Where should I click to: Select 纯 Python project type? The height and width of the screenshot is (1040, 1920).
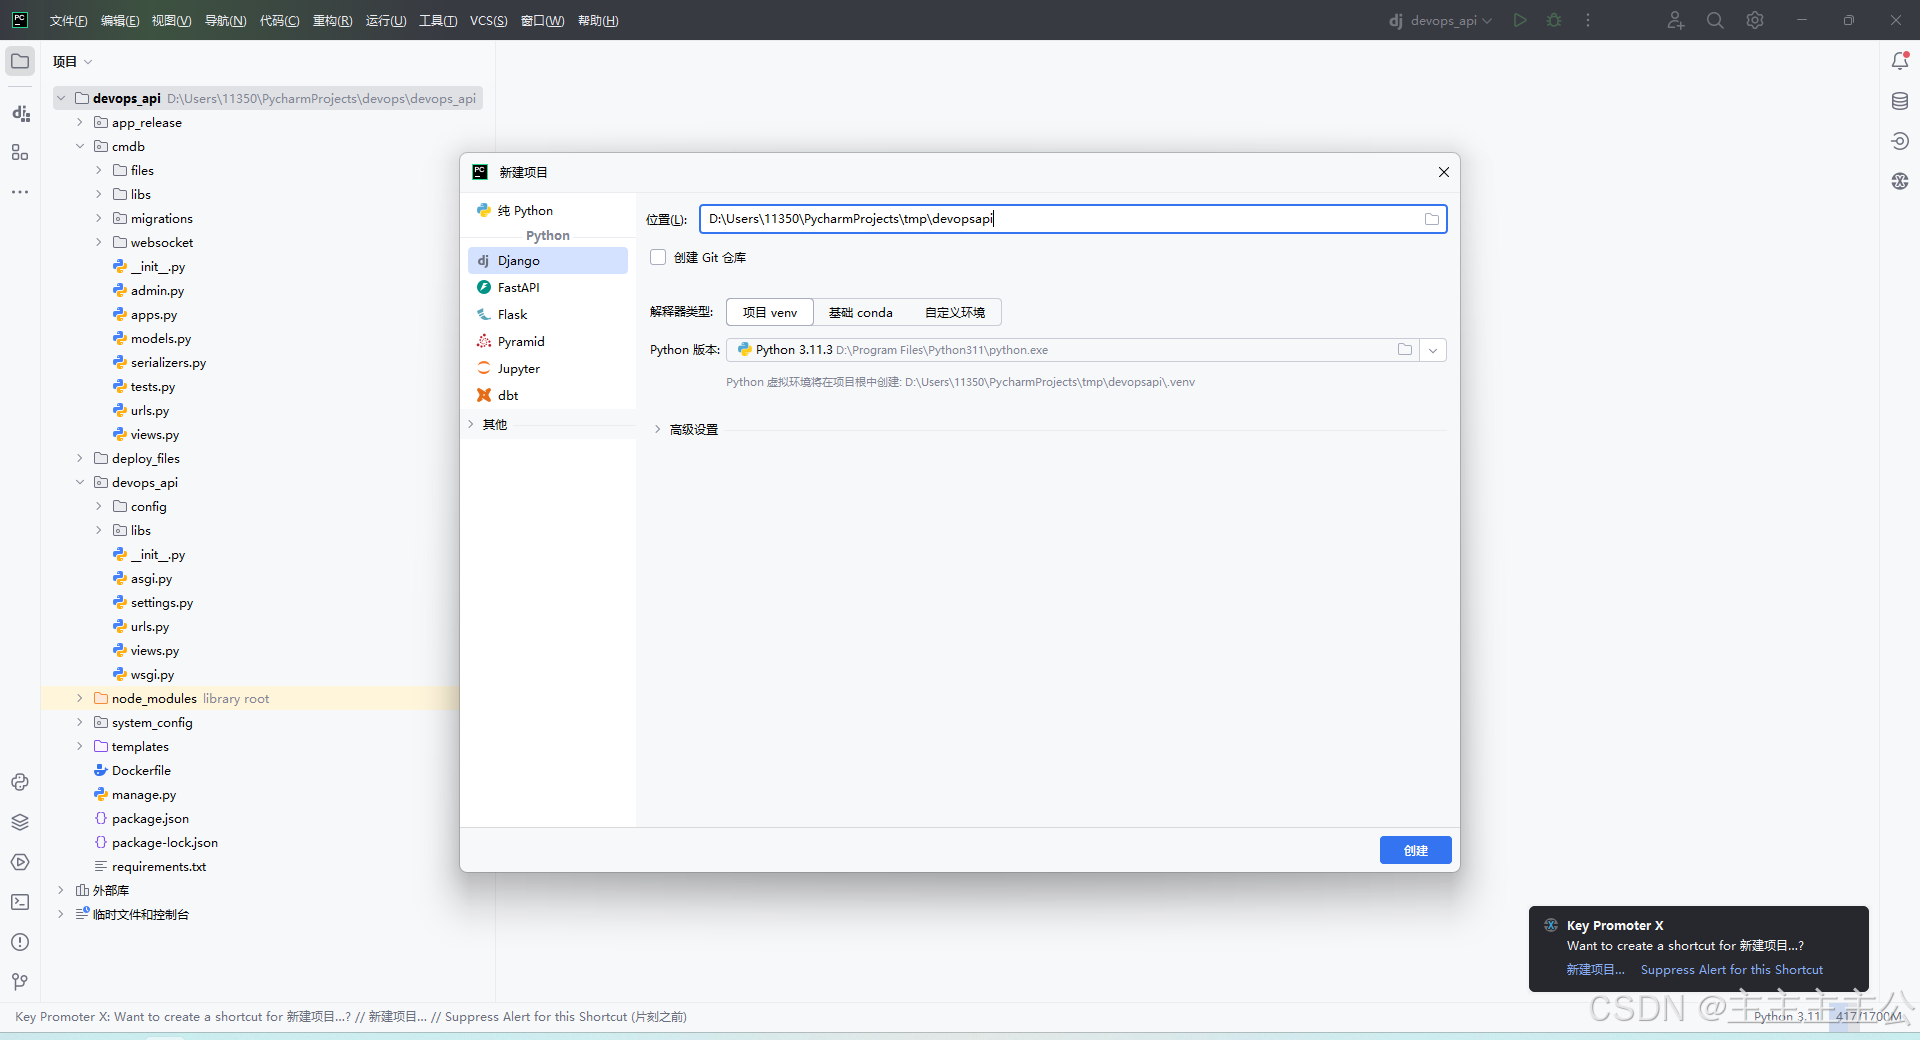(548, 210)
